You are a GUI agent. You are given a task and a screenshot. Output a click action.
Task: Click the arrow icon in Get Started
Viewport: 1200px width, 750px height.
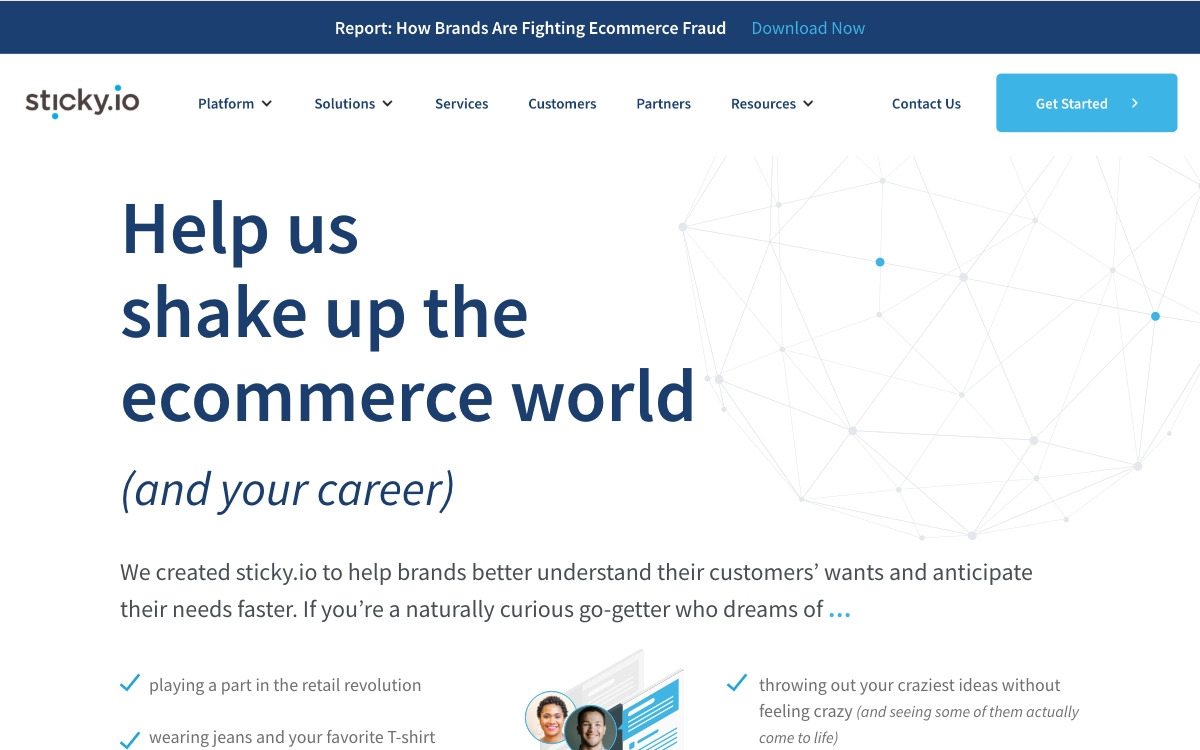click(x=1135, y=103)
